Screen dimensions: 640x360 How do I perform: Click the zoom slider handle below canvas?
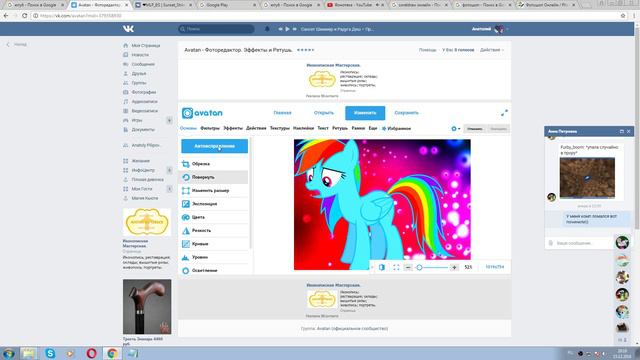(x=419, y=267)
